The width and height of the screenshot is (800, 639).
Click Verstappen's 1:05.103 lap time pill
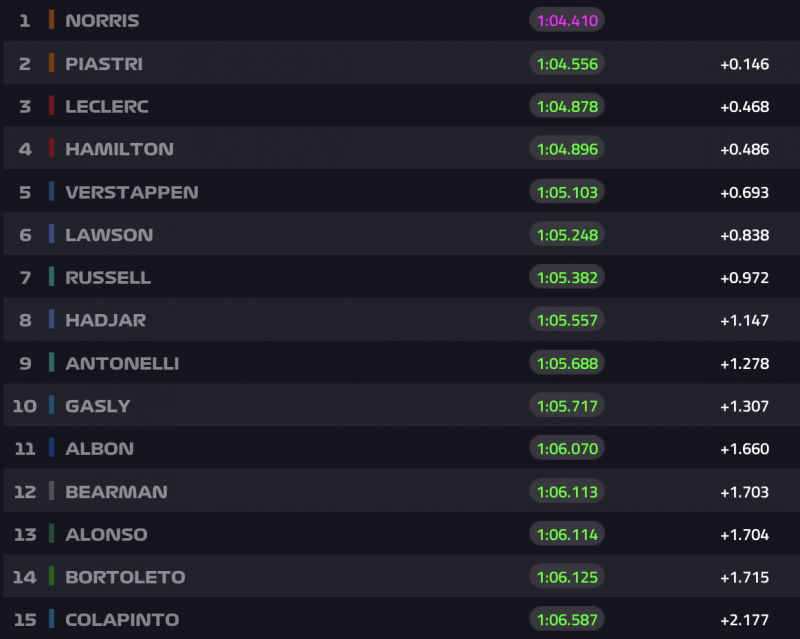click(x=567, y=192)
